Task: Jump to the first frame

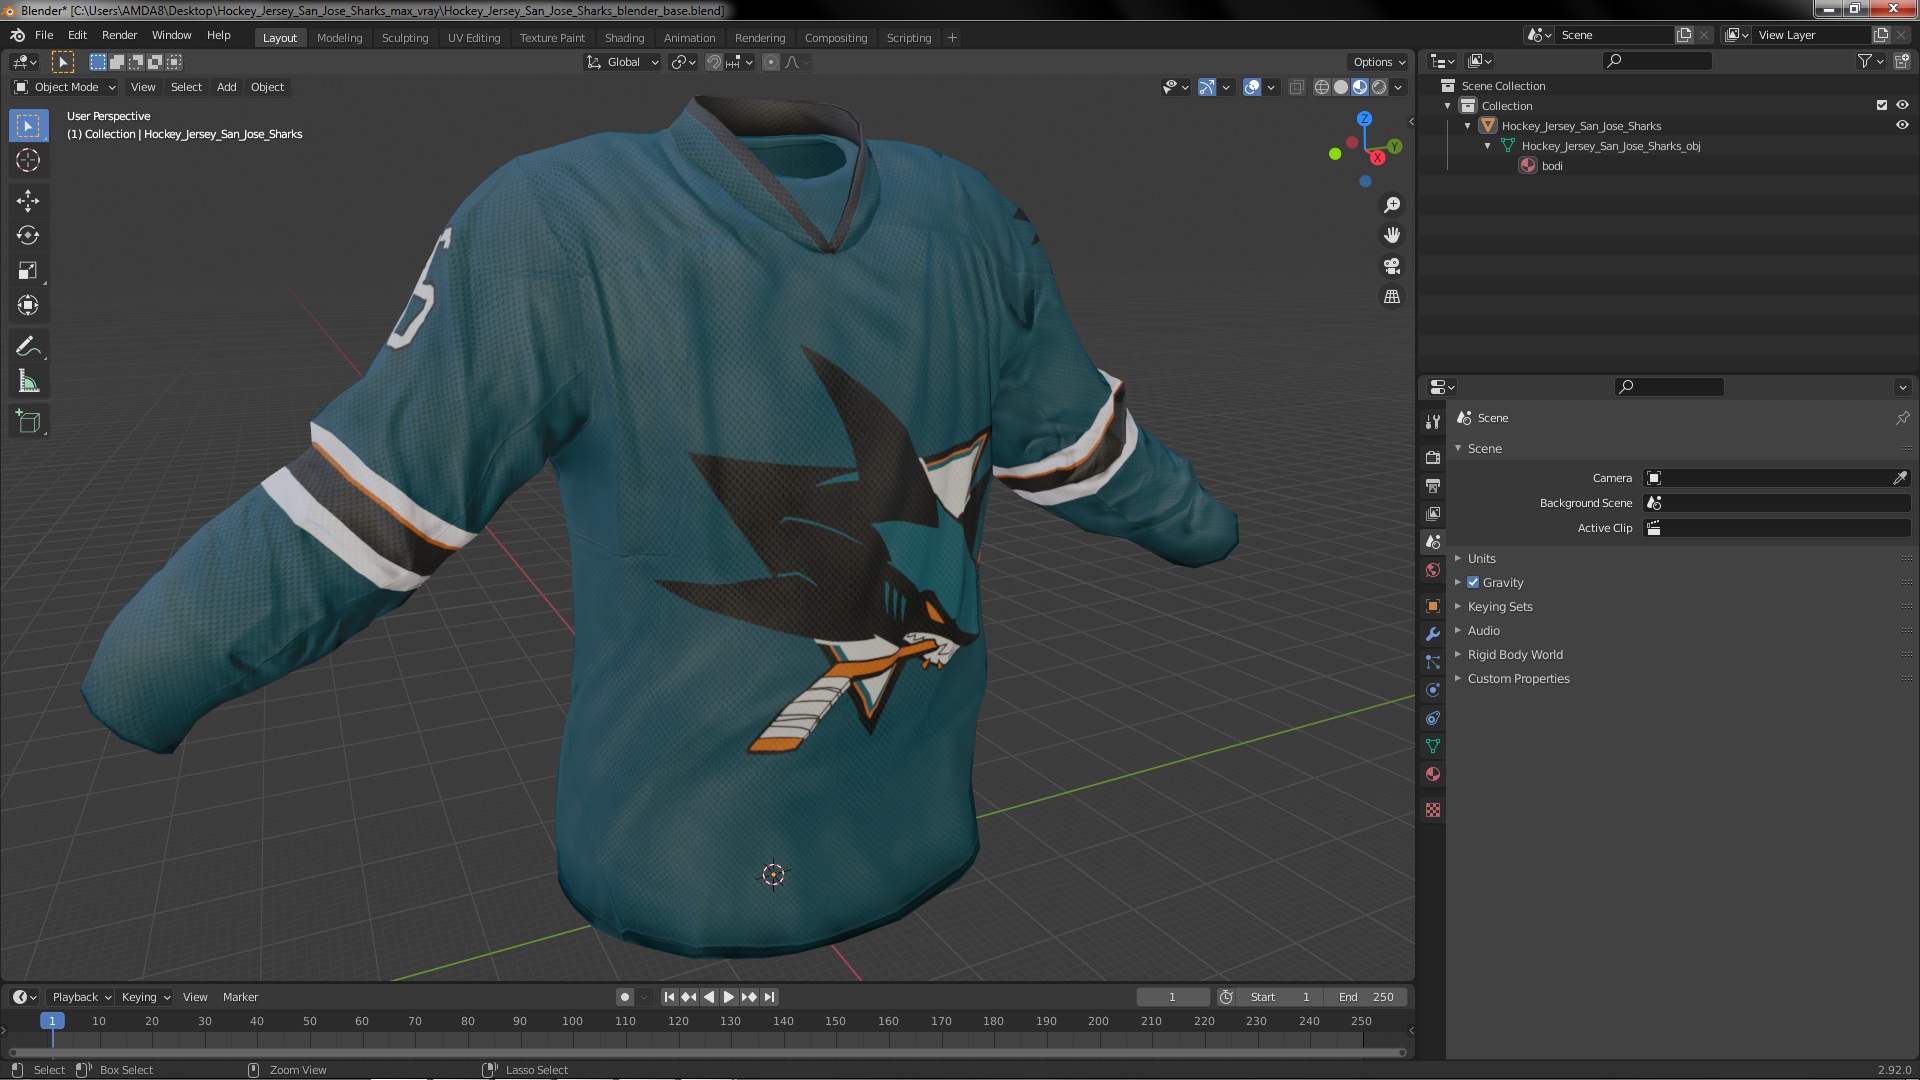Action: [669, 997]
